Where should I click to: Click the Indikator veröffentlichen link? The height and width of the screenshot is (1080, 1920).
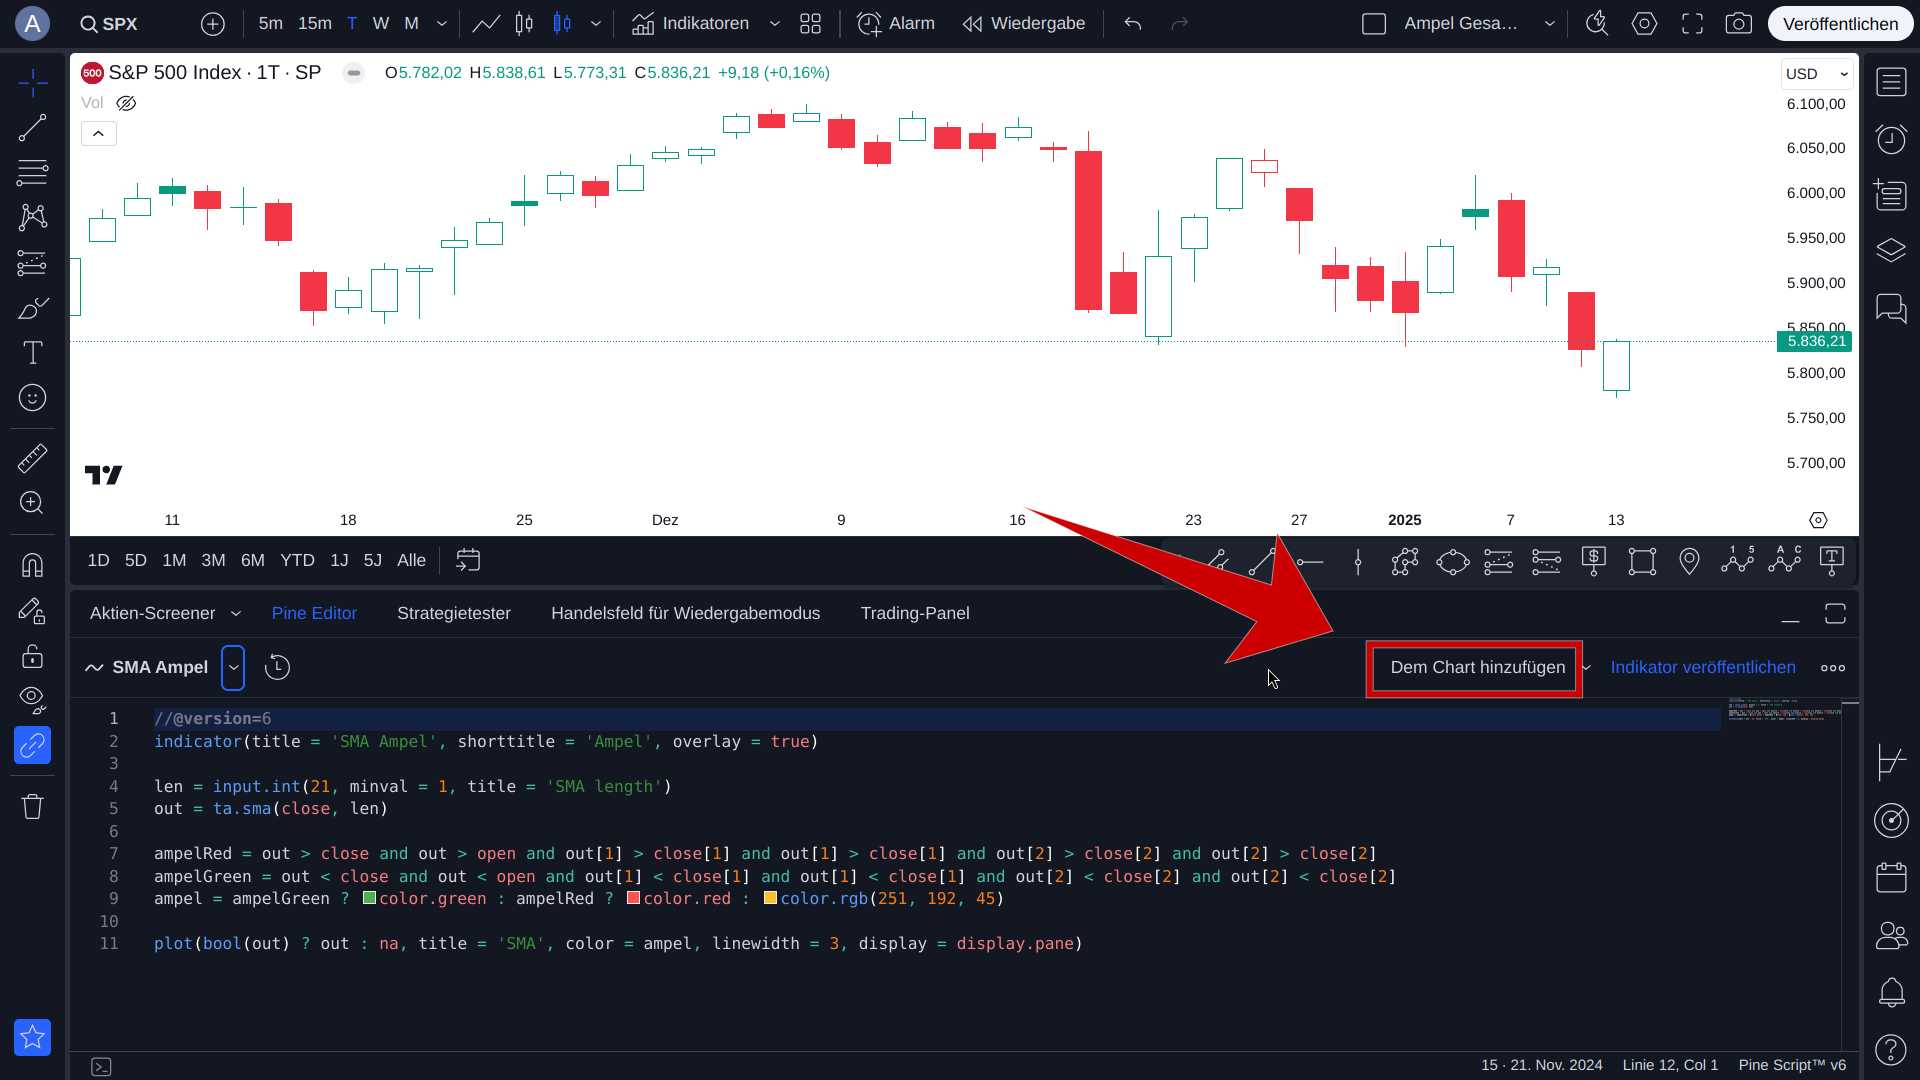[1703, 667]
